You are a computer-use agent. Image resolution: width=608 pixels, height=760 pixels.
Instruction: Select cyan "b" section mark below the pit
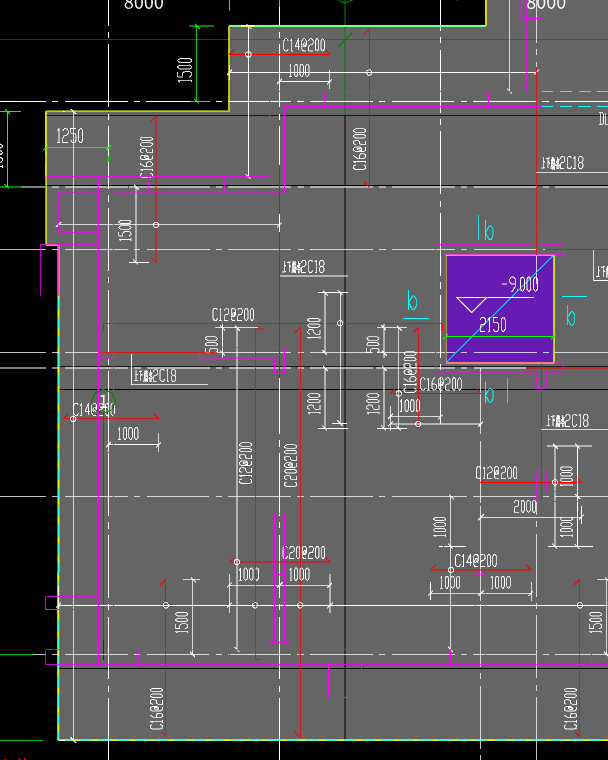click(489, 395)
